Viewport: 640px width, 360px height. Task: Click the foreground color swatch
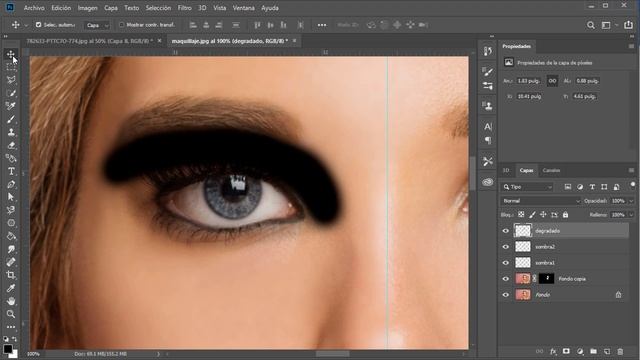click(x=8, y=349)
